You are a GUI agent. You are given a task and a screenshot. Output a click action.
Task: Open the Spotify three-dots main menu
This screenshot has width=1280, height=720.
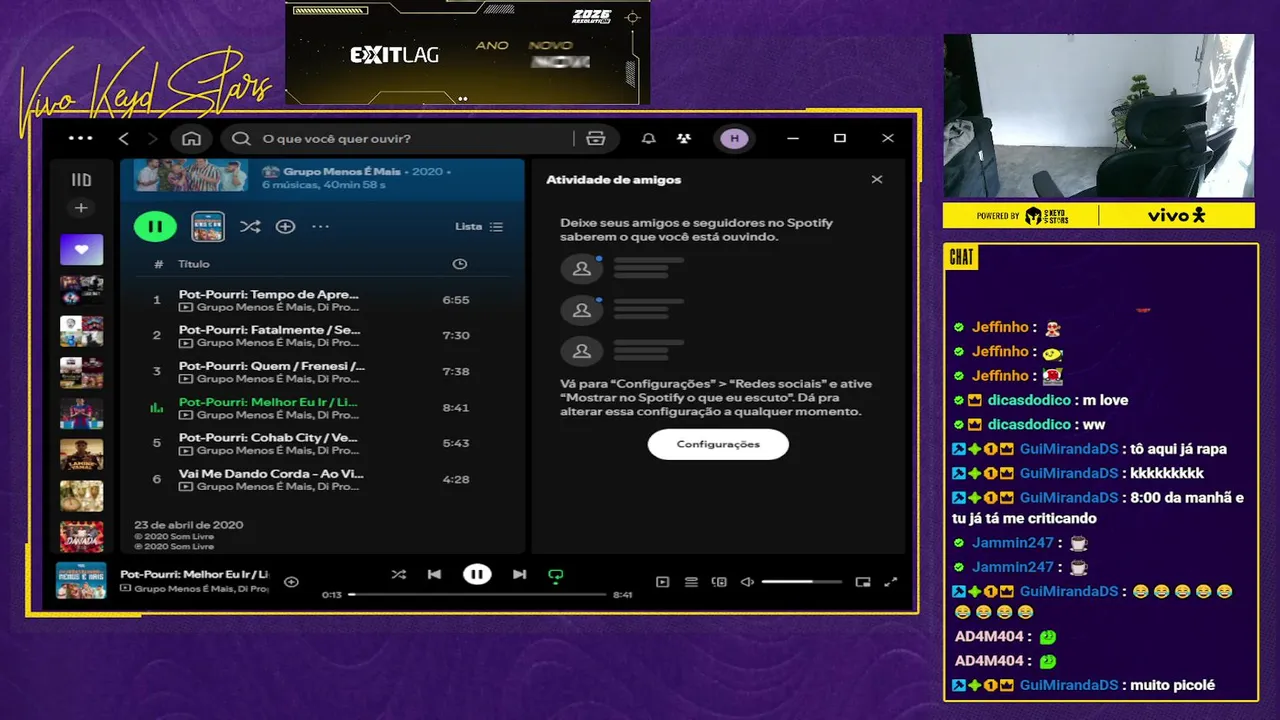point(80,138)
